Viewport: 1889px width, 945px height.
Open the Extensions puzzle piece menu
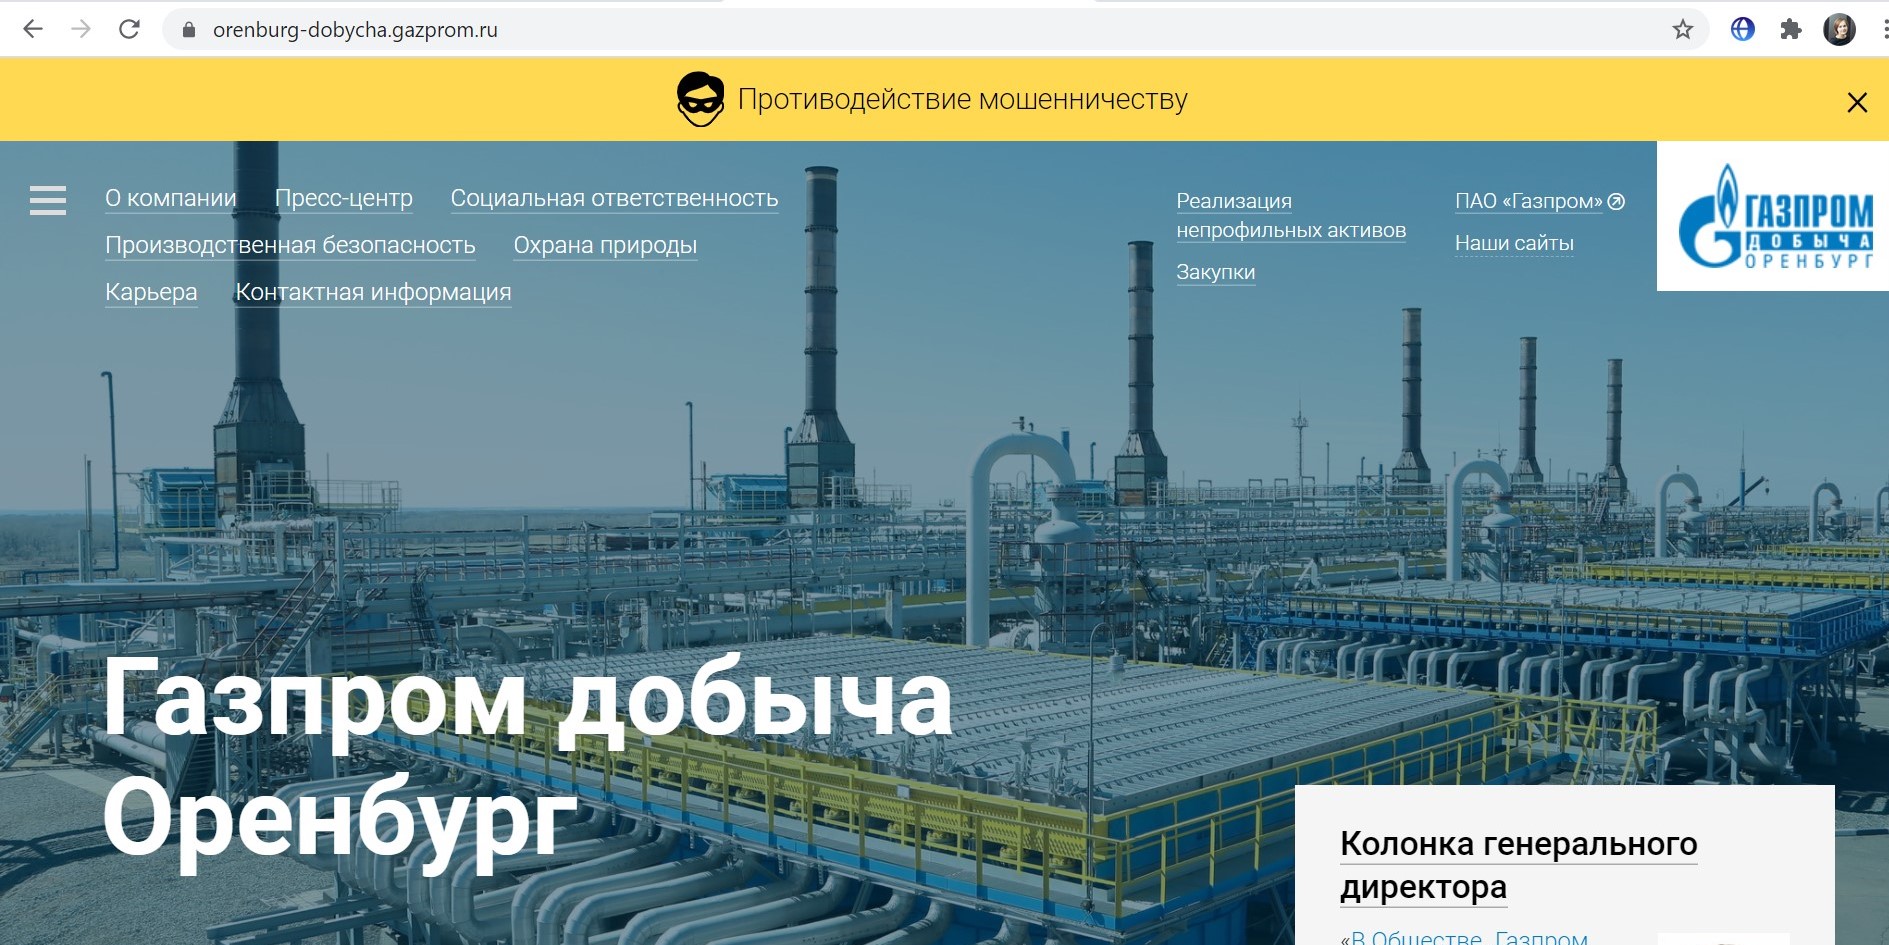pos(1791,30)
